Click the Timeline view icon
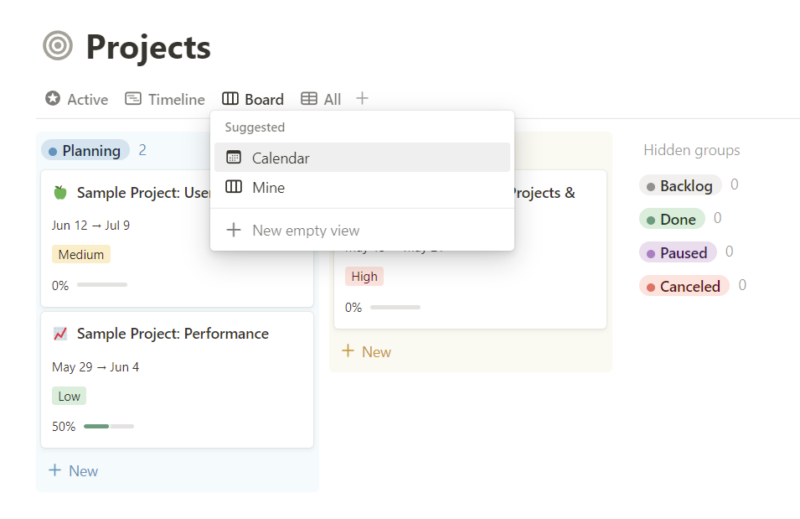 point(133,99)
